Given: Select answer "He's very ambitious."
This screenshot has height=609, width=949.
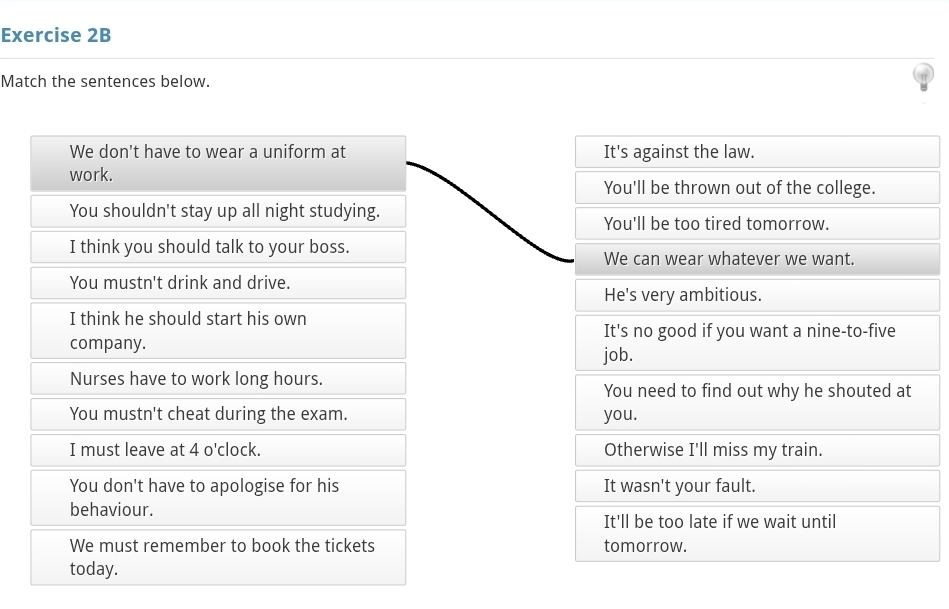Looking at the screenshot, I should click(757, 295).
